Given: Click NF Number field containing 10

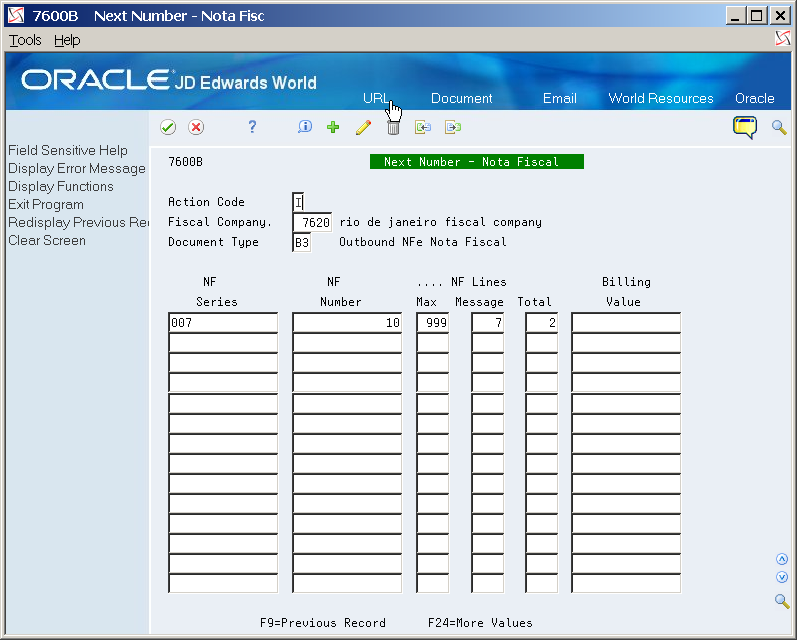Looking at the screenshot, I should pos(347,323).
